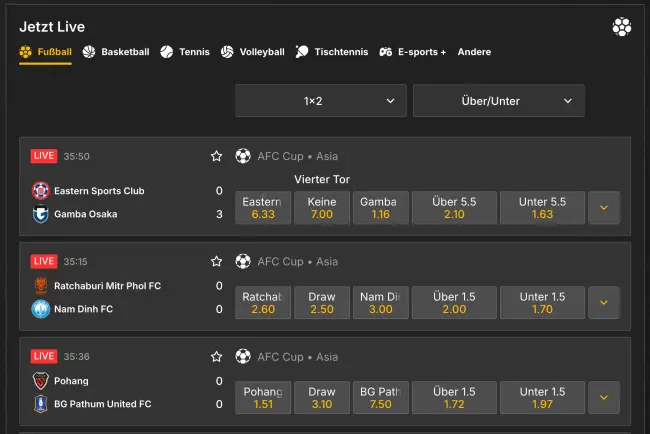Toggle favorite star for Ratchaburi vs Nam Dinh

point(216,261)
